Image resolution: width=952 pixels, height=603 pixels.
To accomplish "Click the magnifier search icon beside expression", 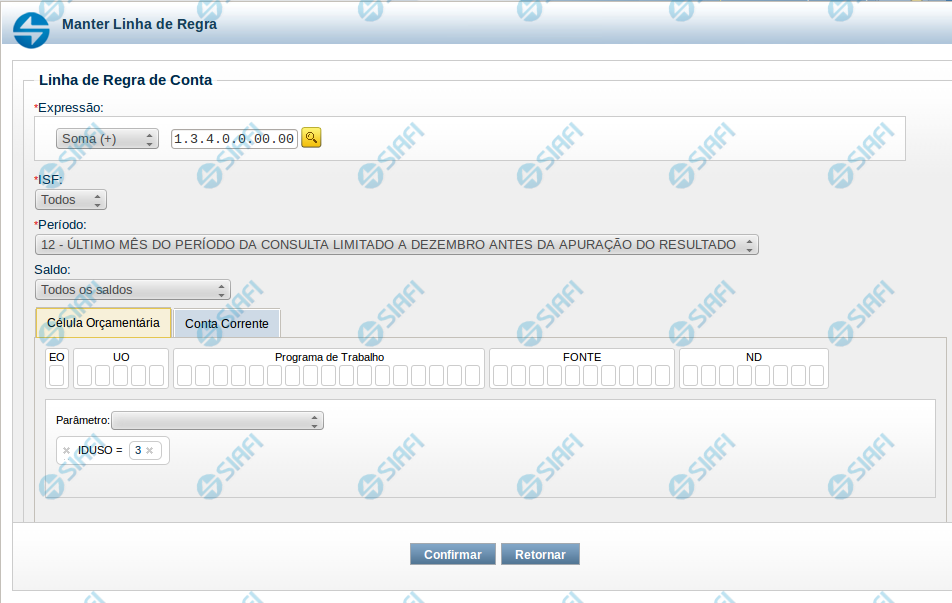I will pyautogui.click(x=311, y=138).
